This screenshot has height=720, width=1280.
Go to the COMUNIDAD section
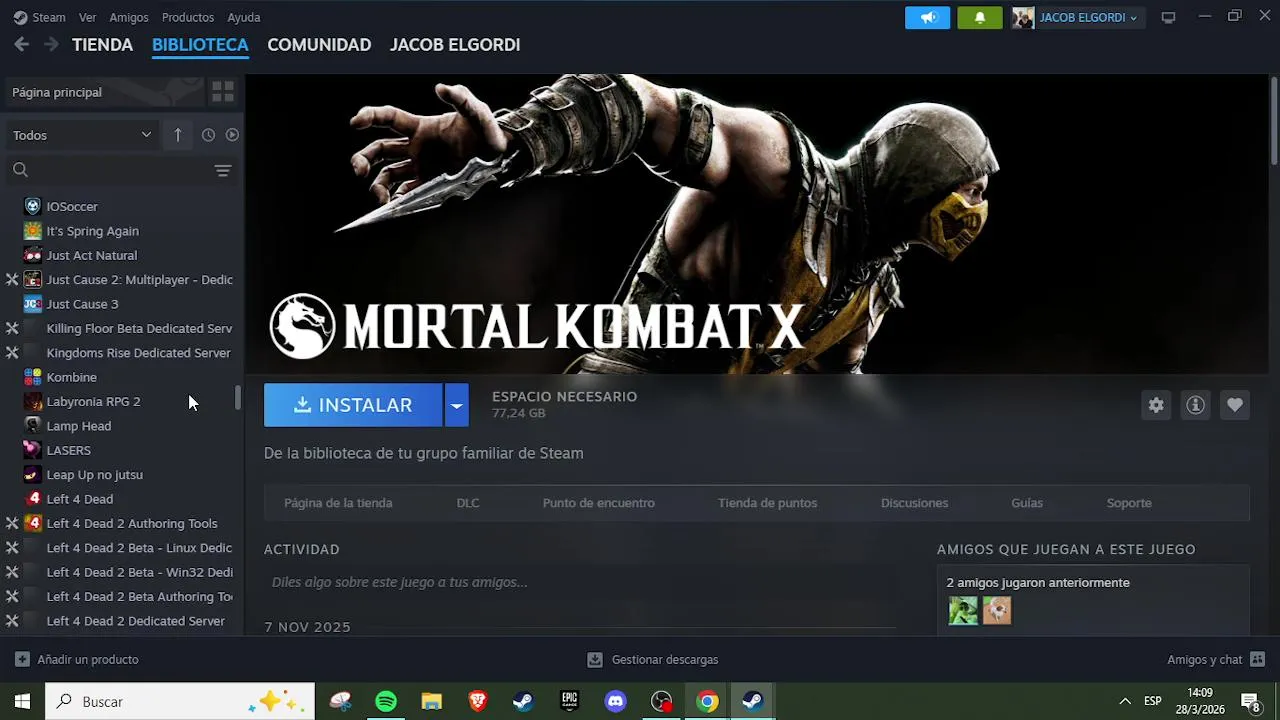coord(319,44)
